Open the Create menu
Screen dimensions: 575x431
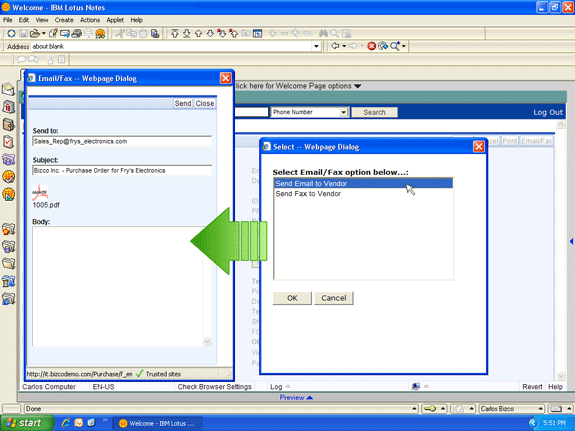click(64, 20)
